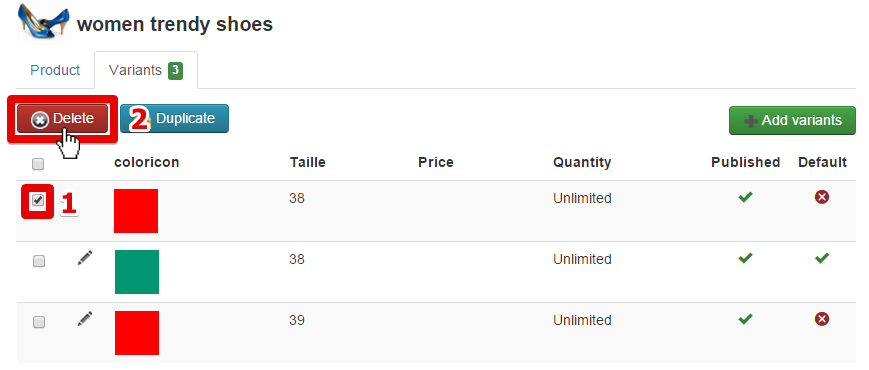Click the green color swatch

[x=137, y=272]
